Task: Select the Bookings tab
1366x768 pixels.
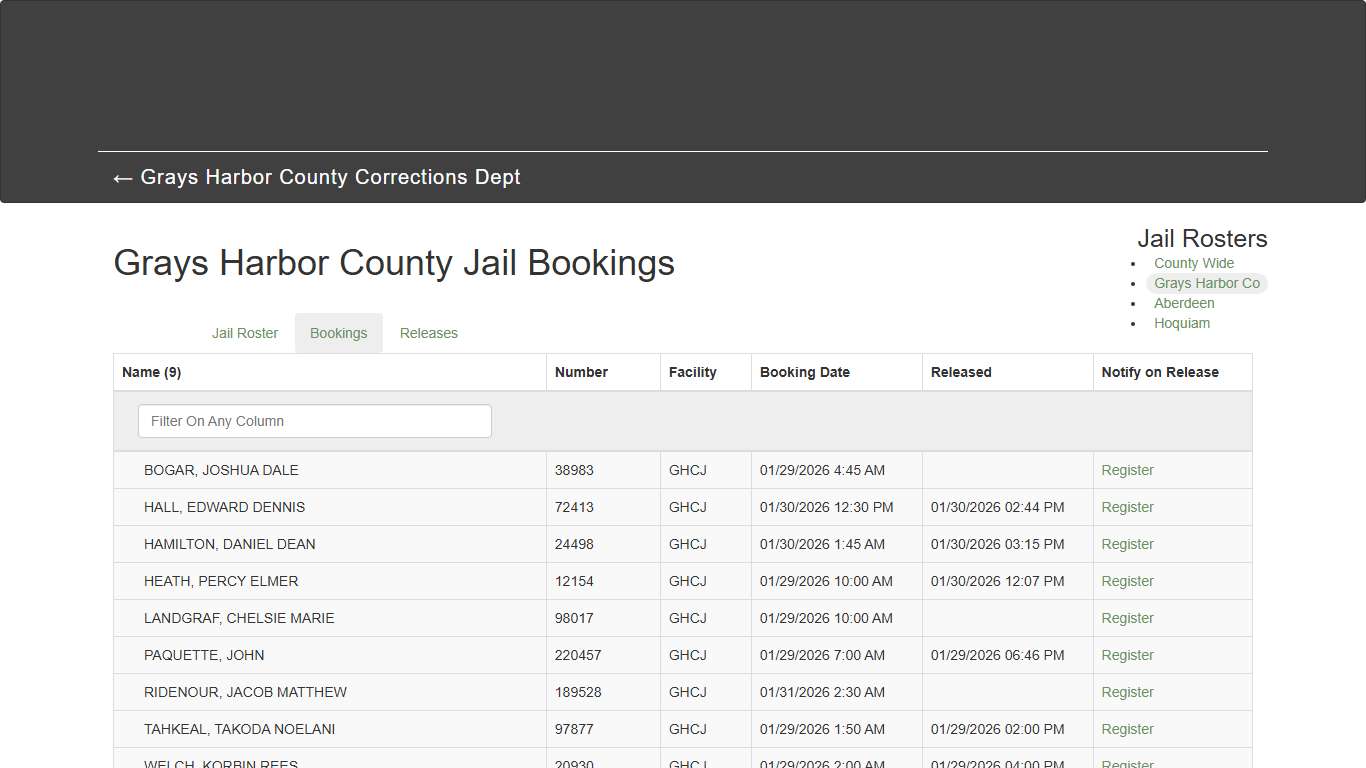Action: tap(338, 333)
